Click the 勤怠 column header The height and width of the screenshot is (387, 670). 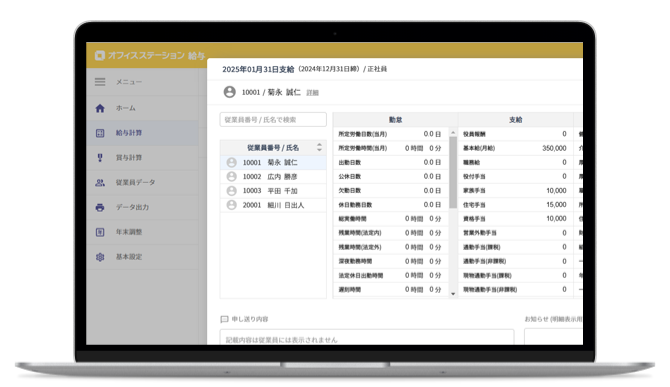tap(395, 120)
